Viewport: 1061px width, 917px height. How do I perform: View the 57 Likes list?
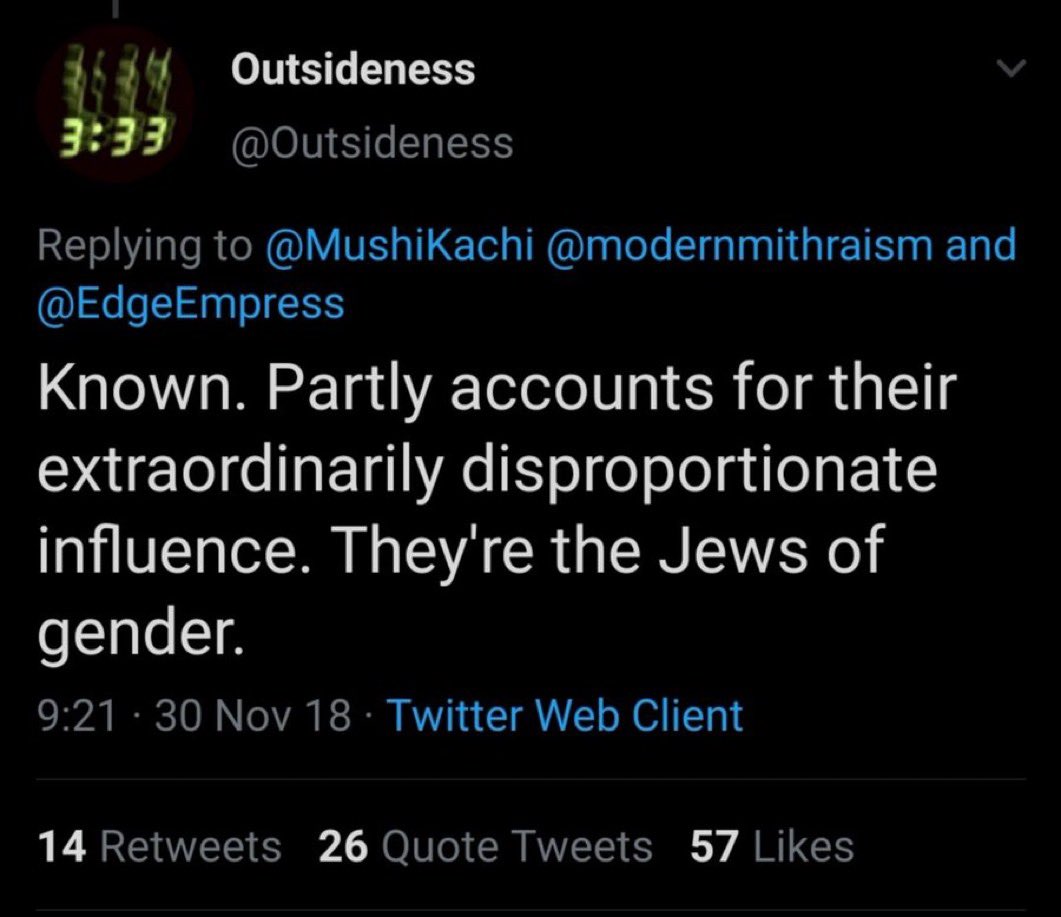point(772,847)
